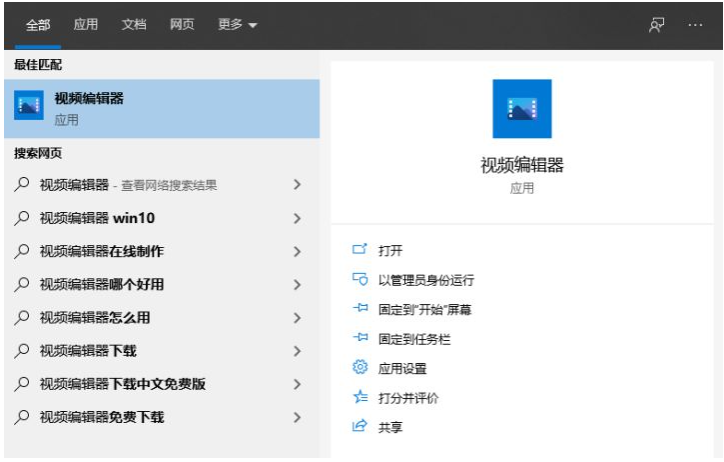Click the 查看网络搜索结果 text
Image resolution: width=724 pixels, height=462 pixels.
click(x=169, y=185)
